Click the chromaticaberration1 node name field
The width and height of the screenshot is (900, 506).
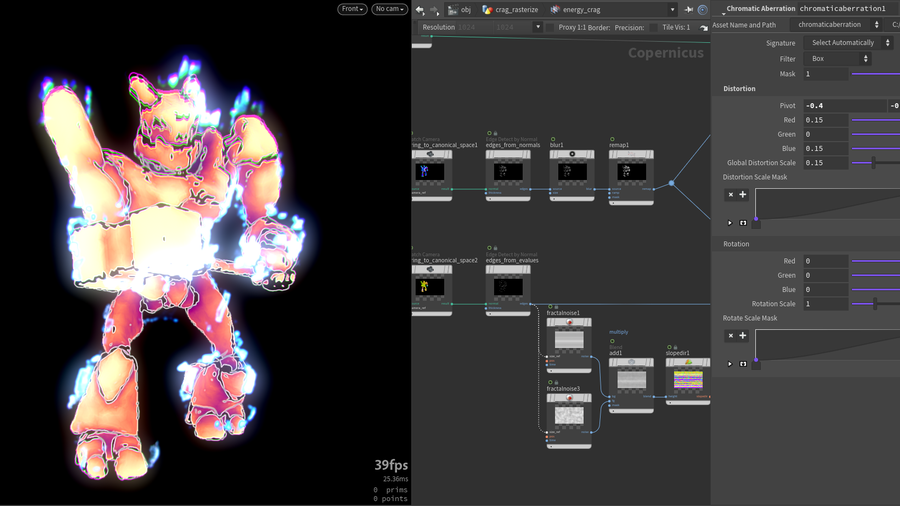click(x=849, y=9)
